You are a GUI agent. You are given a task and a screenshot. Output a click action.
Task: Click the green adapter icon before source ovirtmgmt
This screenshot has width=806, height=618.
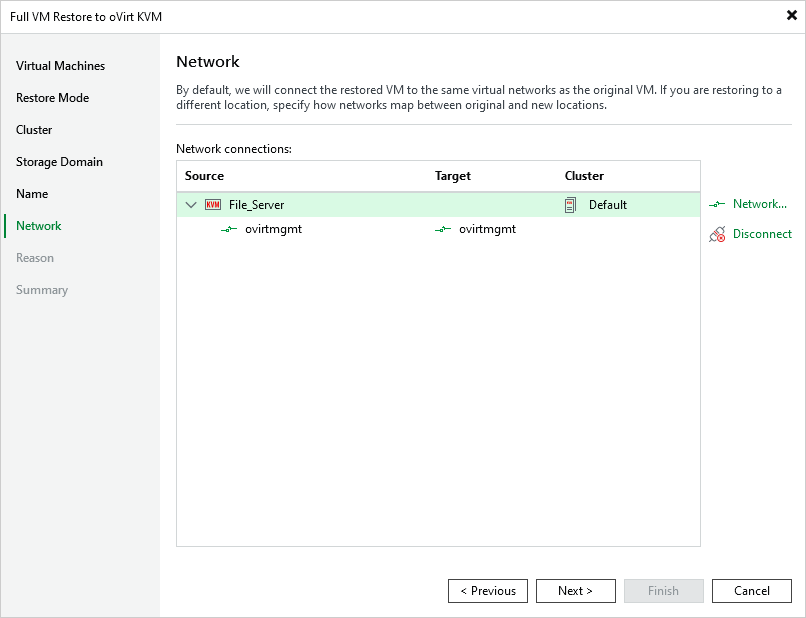(229, 229)
